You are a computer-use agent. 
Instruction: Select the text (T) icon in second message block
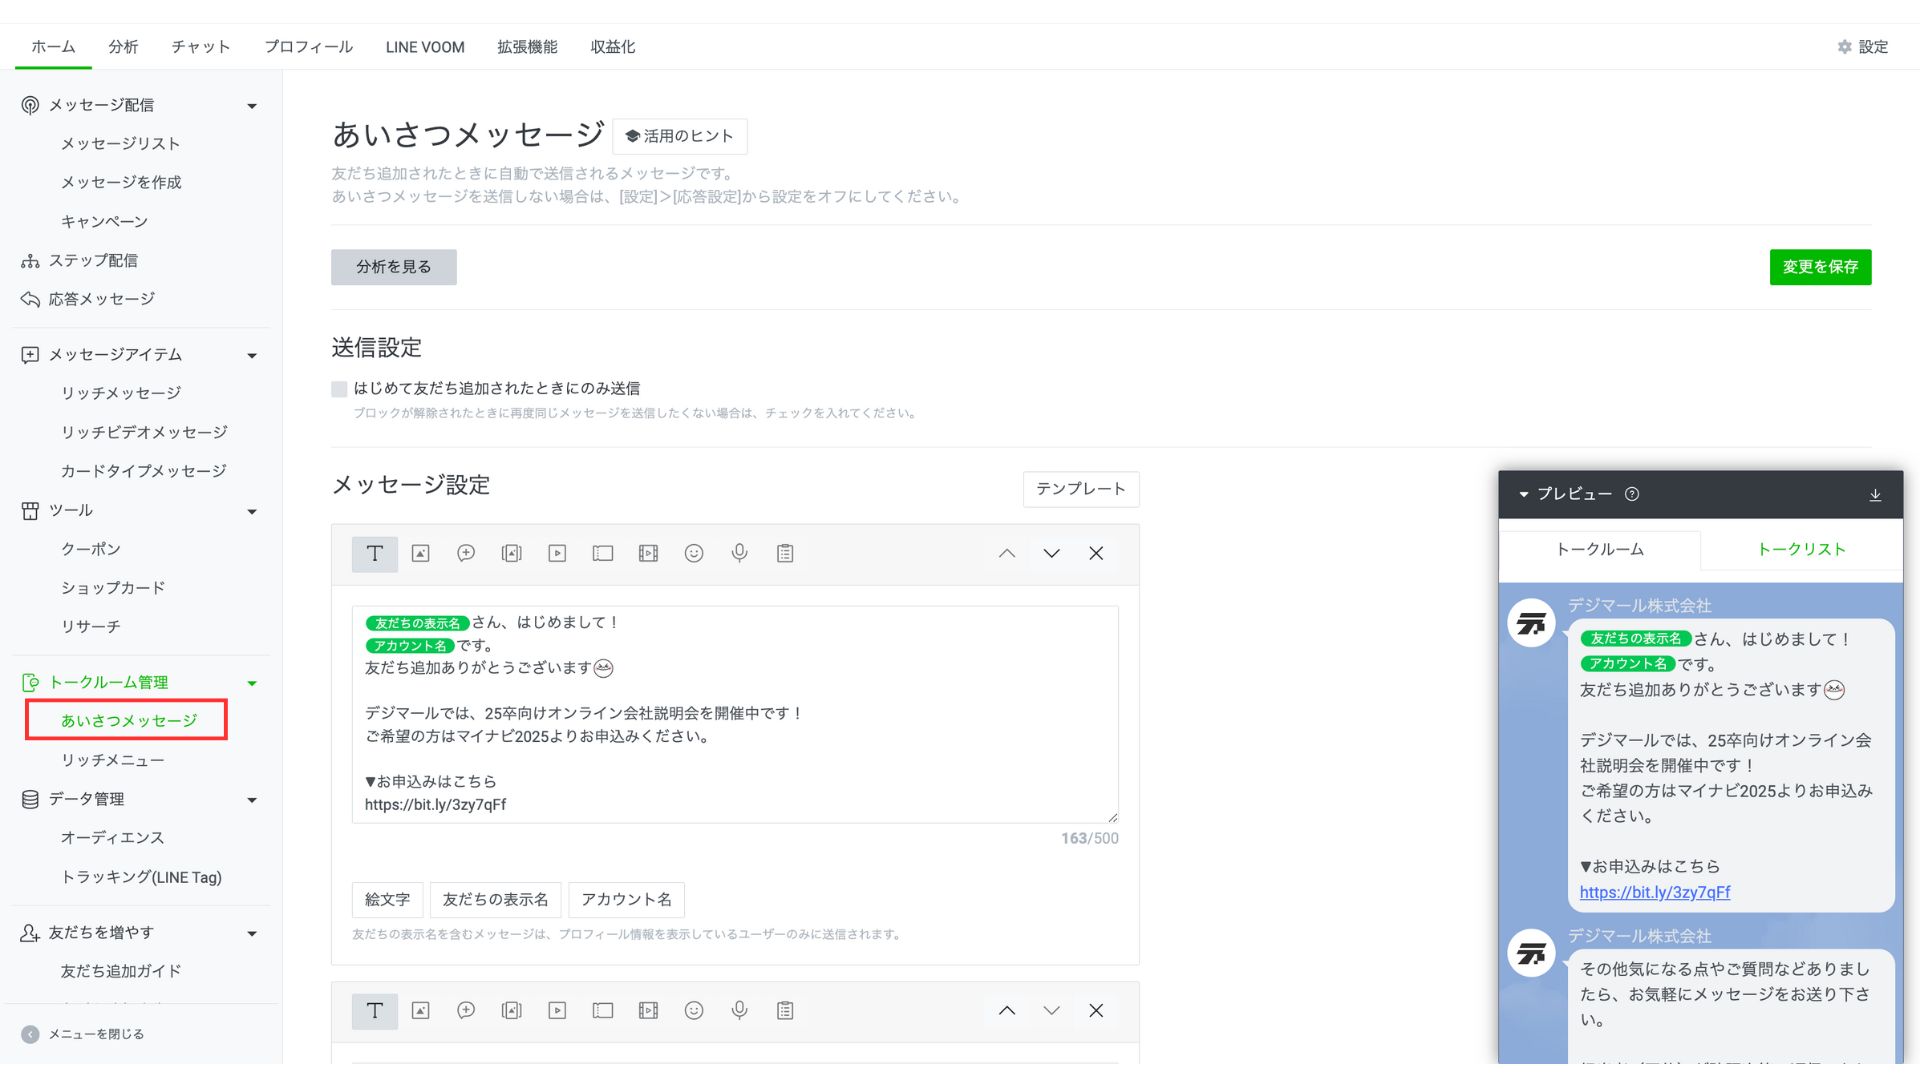(375, 1011)
